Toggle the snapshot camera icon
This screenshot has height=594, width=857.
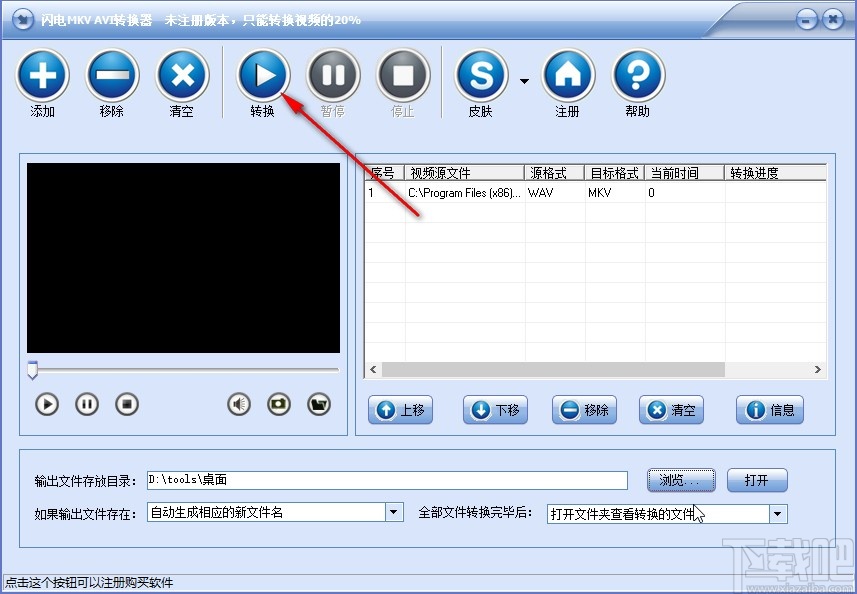tap(281, 404)
